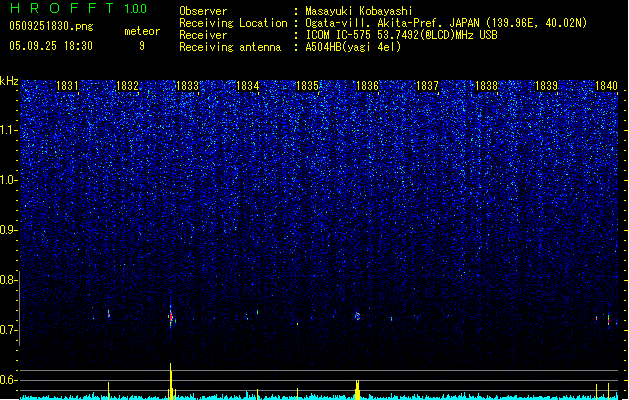Select the 1836 time marker
The image size is (629, 400).
(367, 85)
